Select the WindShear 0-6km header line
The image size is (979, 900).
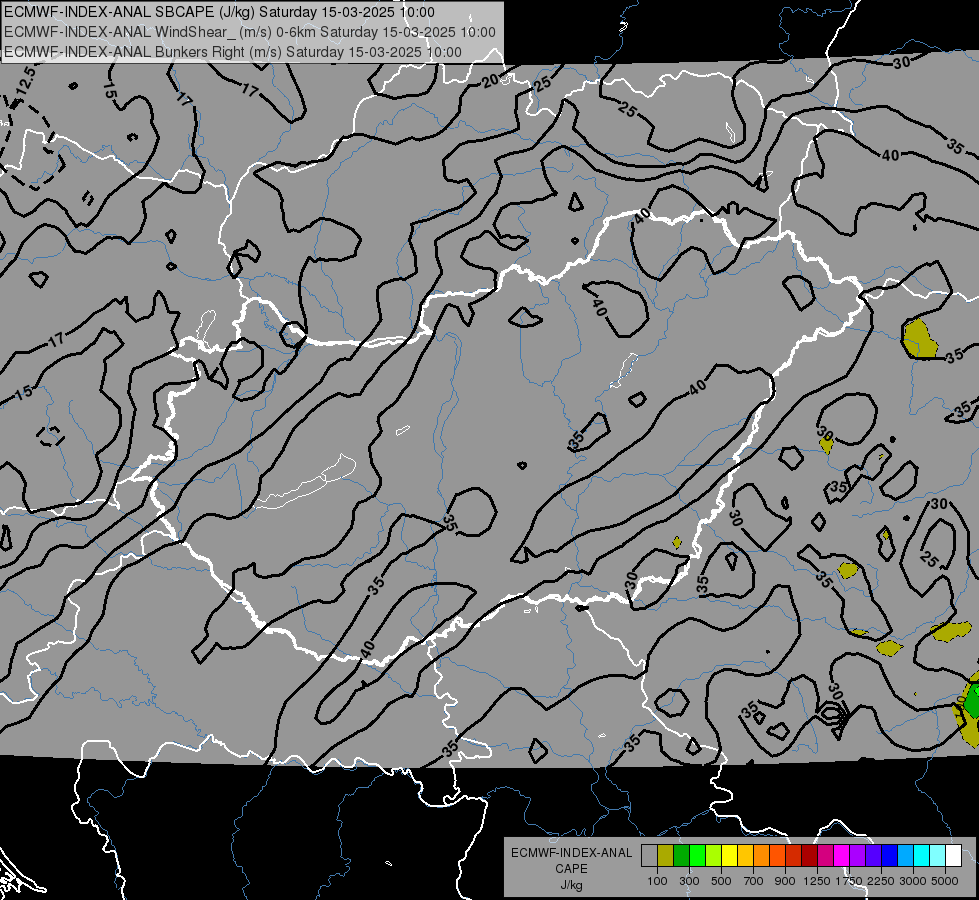point(250,32)
